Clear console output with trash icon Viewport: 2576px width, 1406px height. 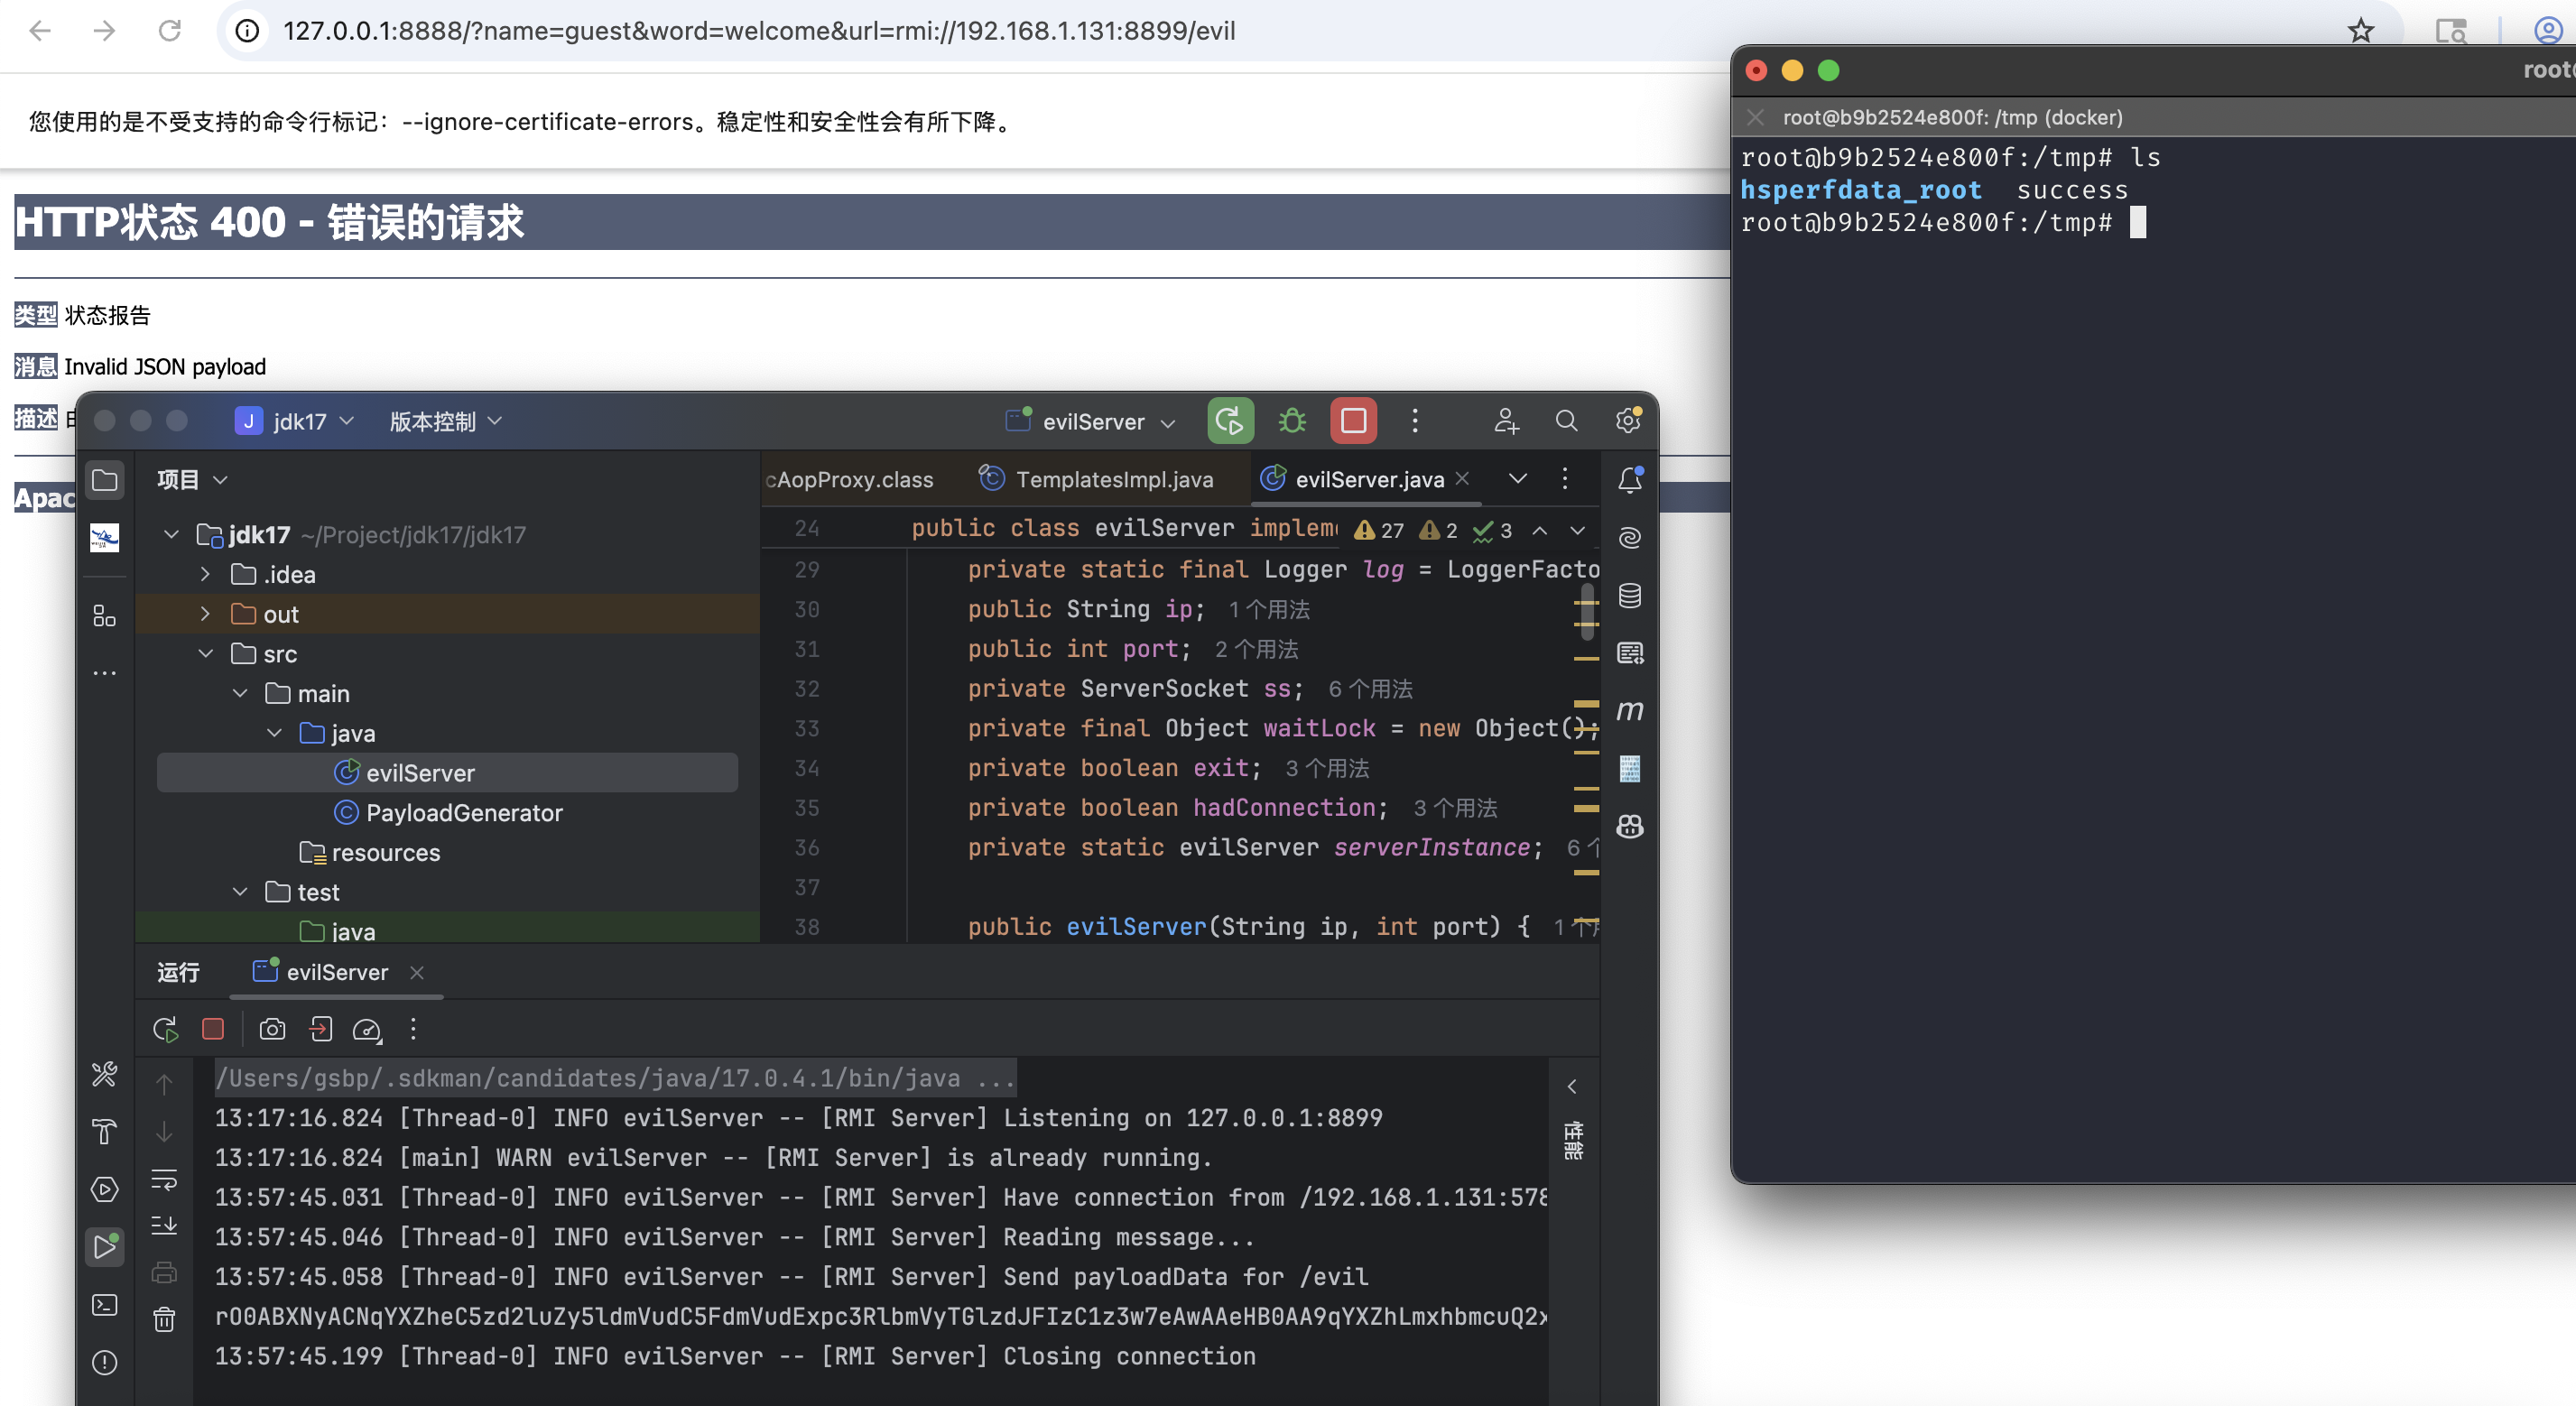point(164,1320)
